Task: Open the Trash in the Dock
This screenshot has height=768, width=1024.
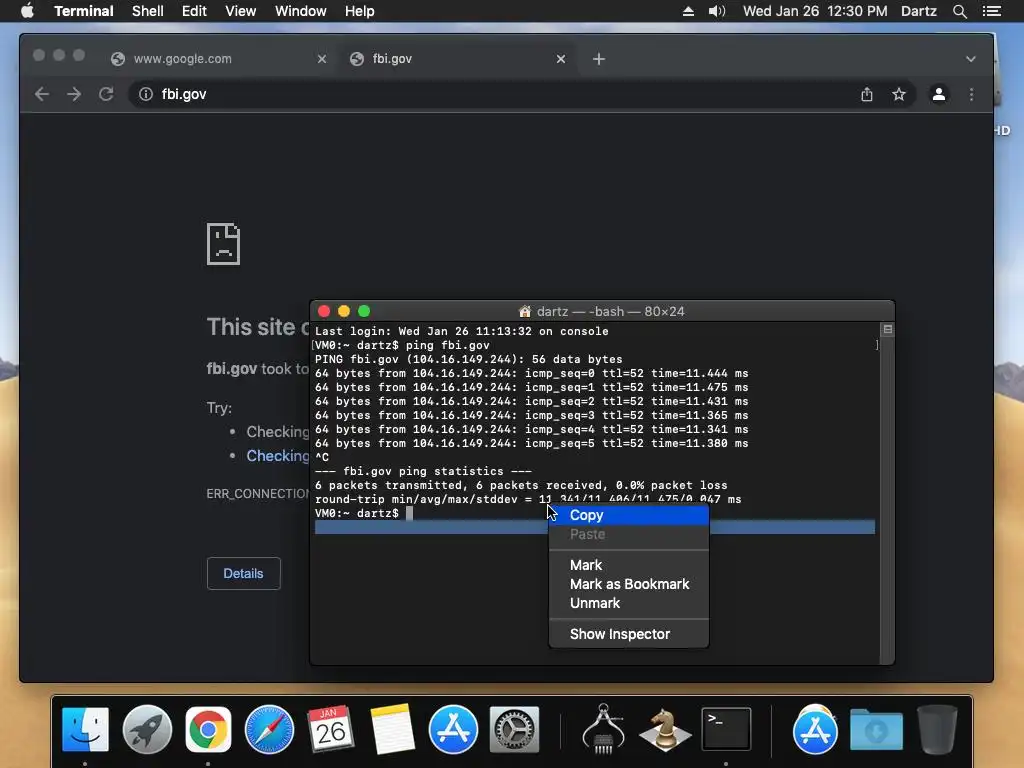Action: point(937,729)
